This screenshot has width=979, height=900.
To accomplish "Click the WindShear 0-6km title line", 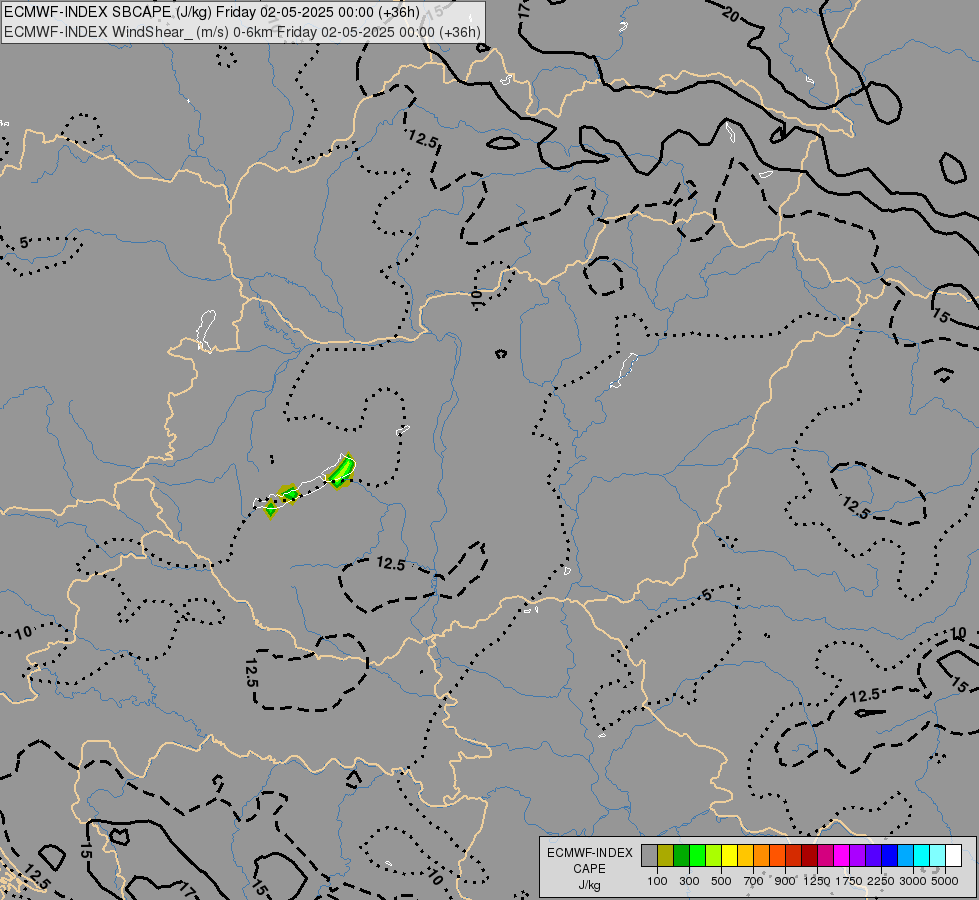I will point(242,32).
